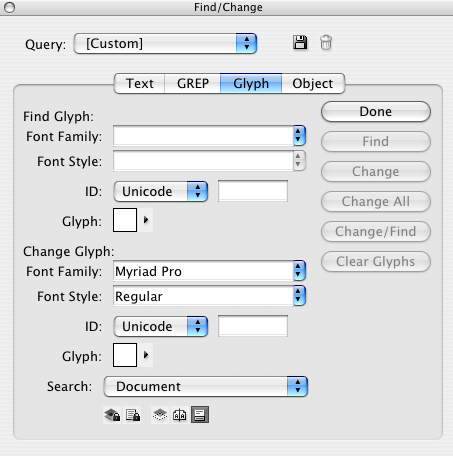
Task: Open Change Glyph picker arrow
Action: [146, 355]
